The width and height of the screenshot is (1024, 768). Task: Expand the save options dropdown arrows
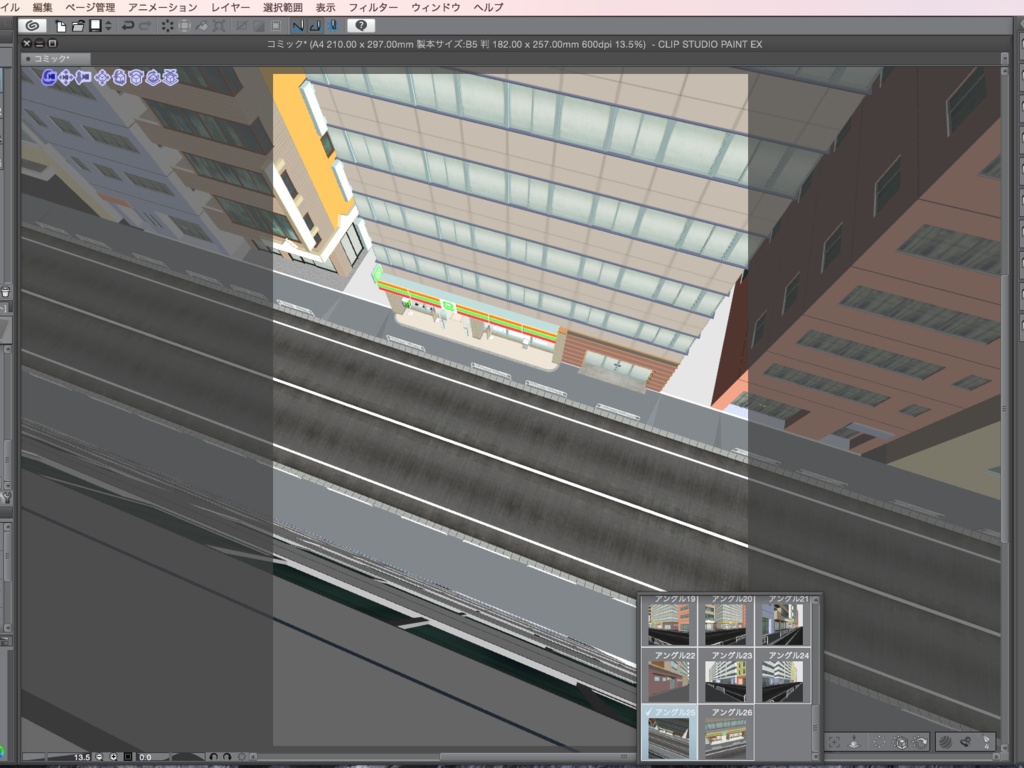point(107,25)
